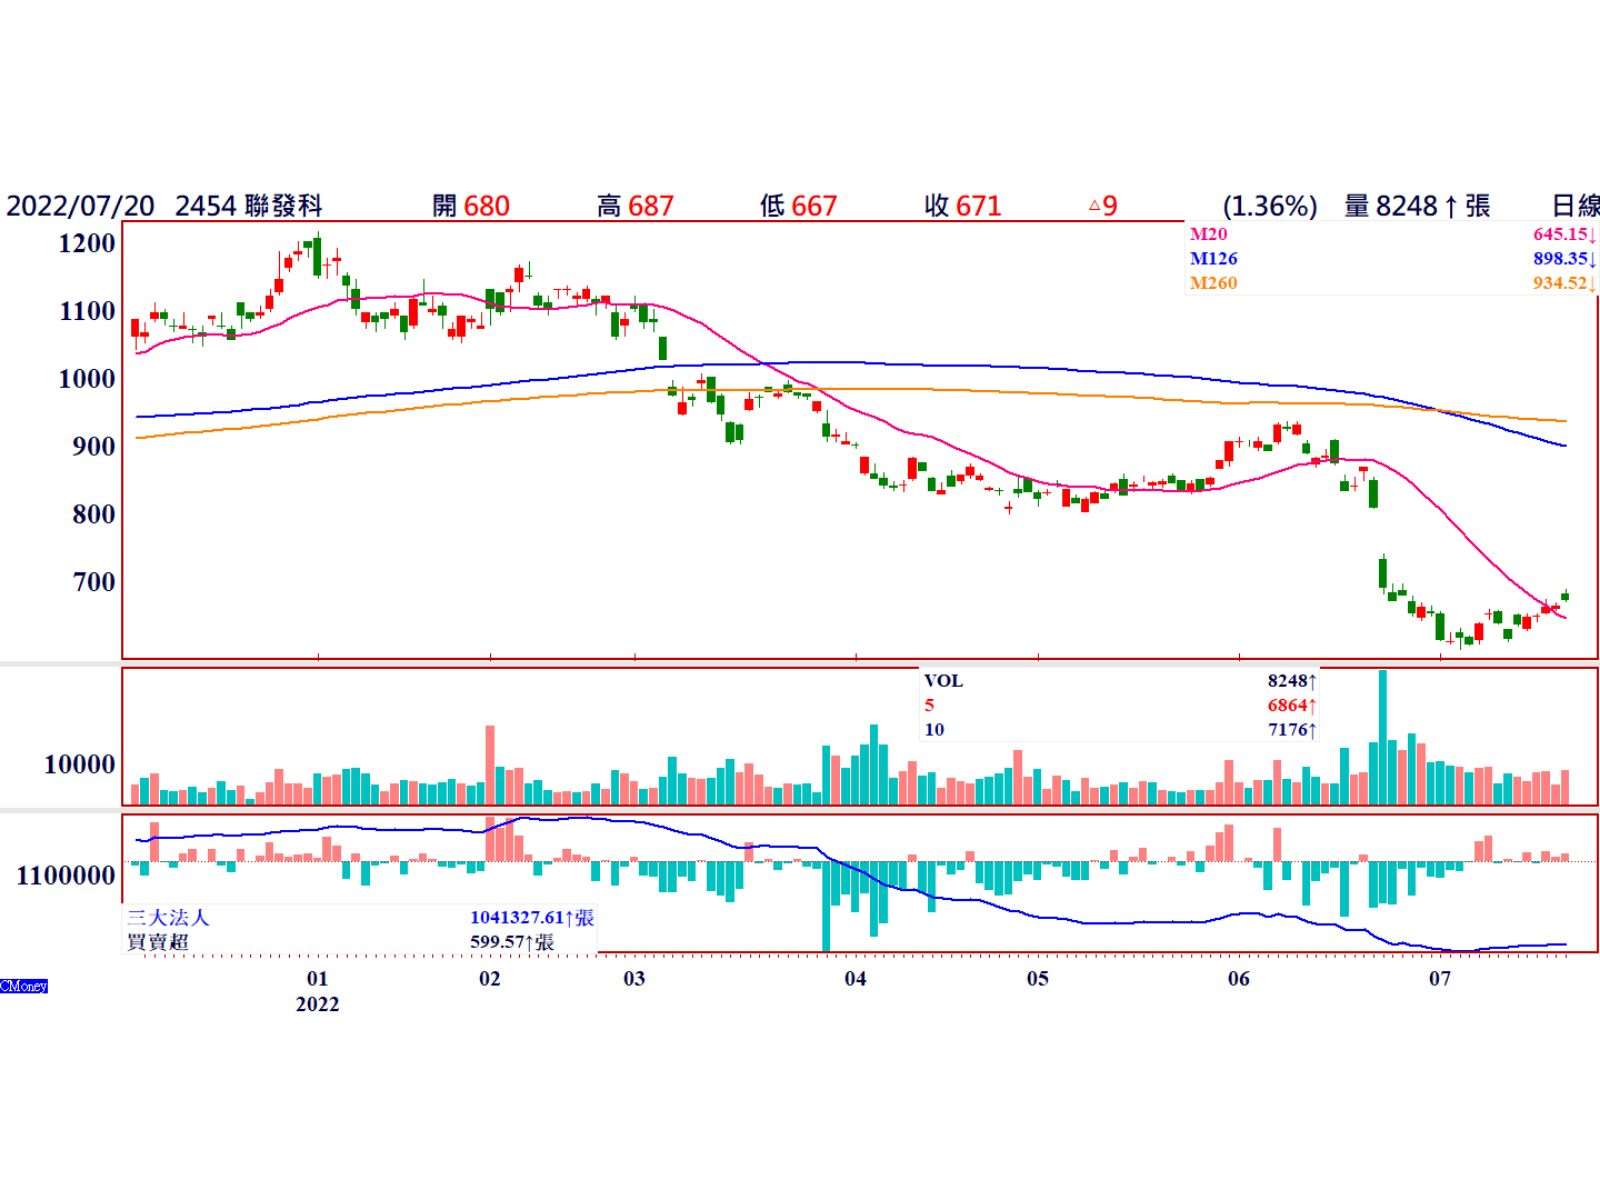Viewport: 1600px width, 1200px height.
Task: Click the (1.36%) percentage change text
Action: click(1269, 206)
